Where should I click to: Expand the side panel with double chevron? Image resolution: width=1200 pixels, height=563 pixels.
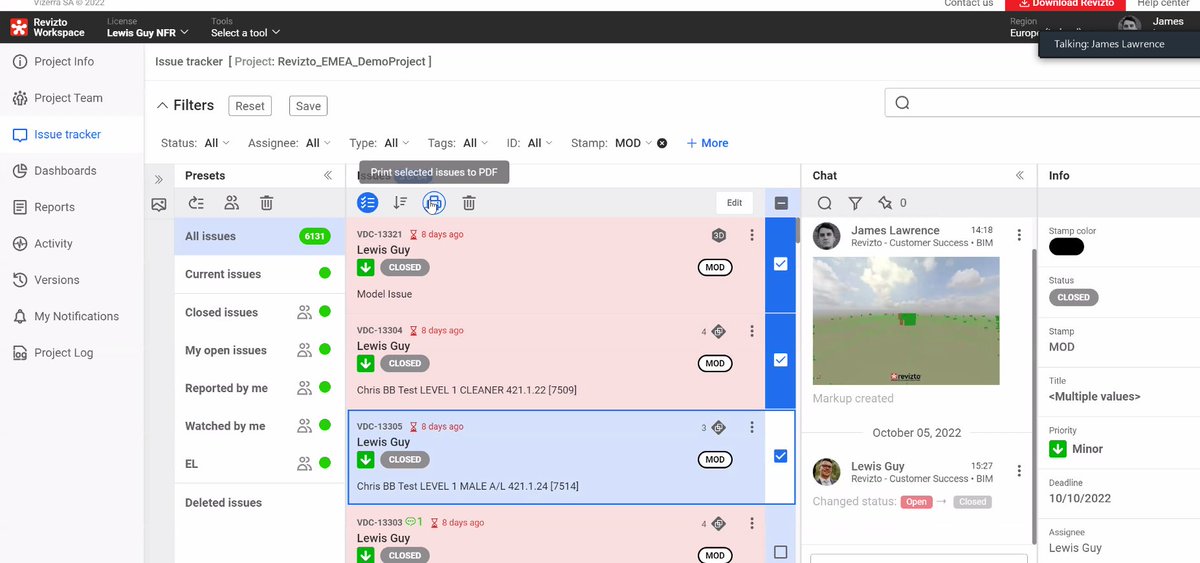tap(158, 179)
